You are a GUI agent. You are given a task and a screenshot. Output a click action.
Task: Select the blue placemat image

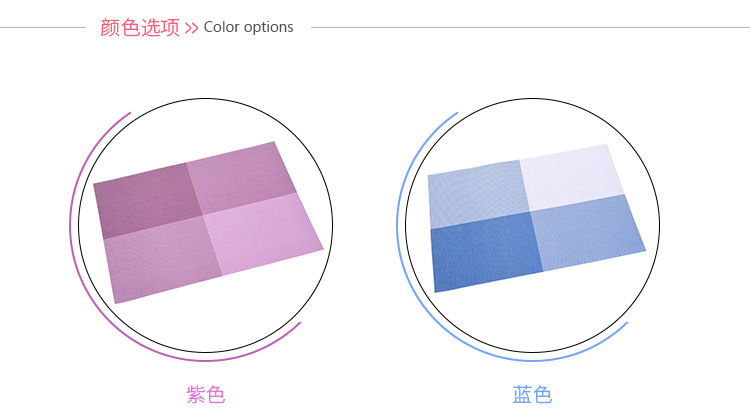[x=534, y=216]
